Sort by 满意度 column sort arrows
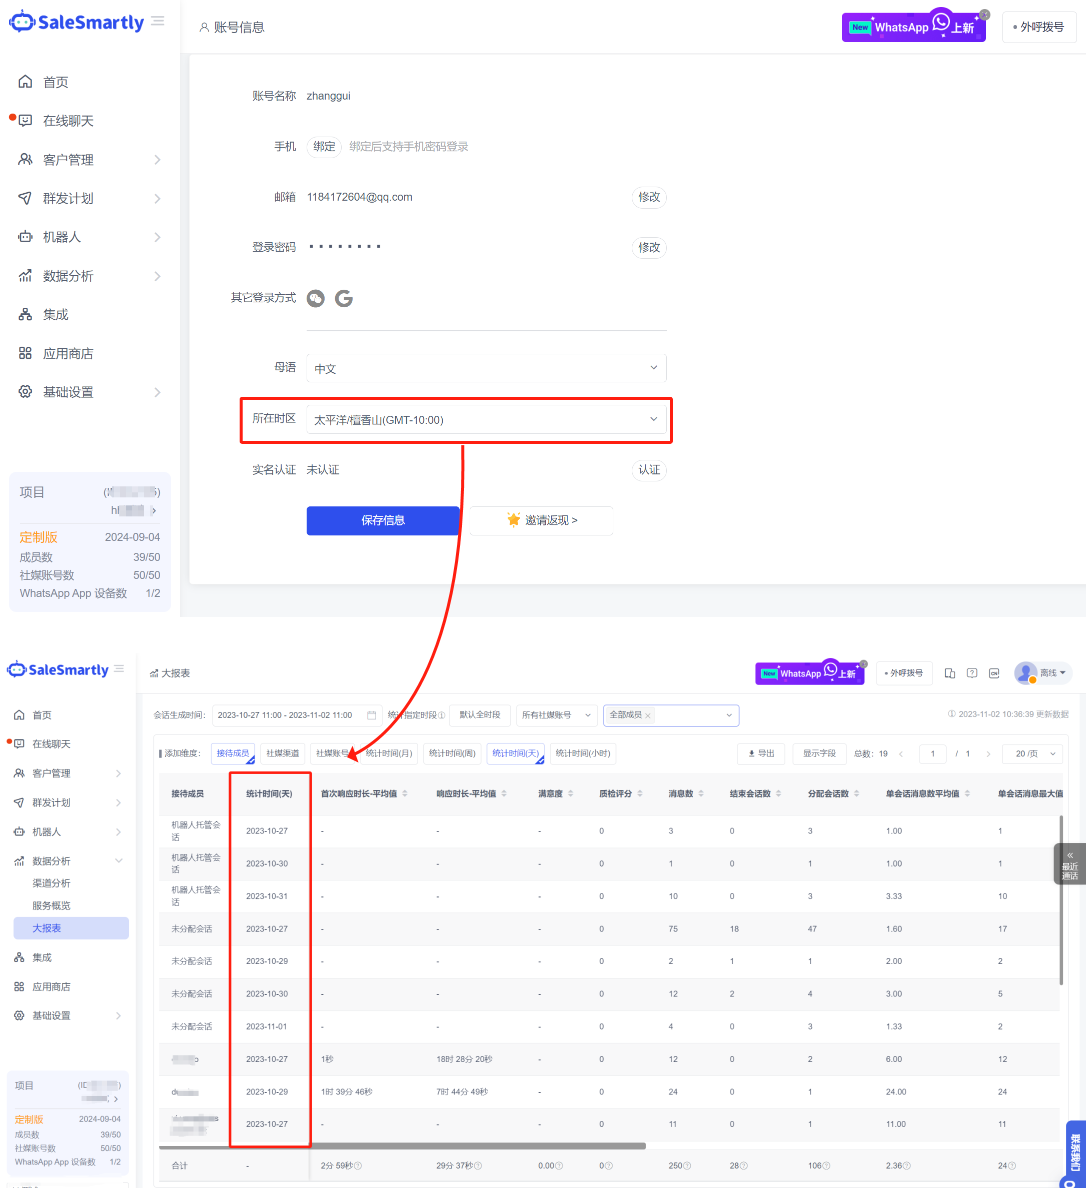Screen dimensions: 1086x1188 pyautogui.click(x=570, y=793)
